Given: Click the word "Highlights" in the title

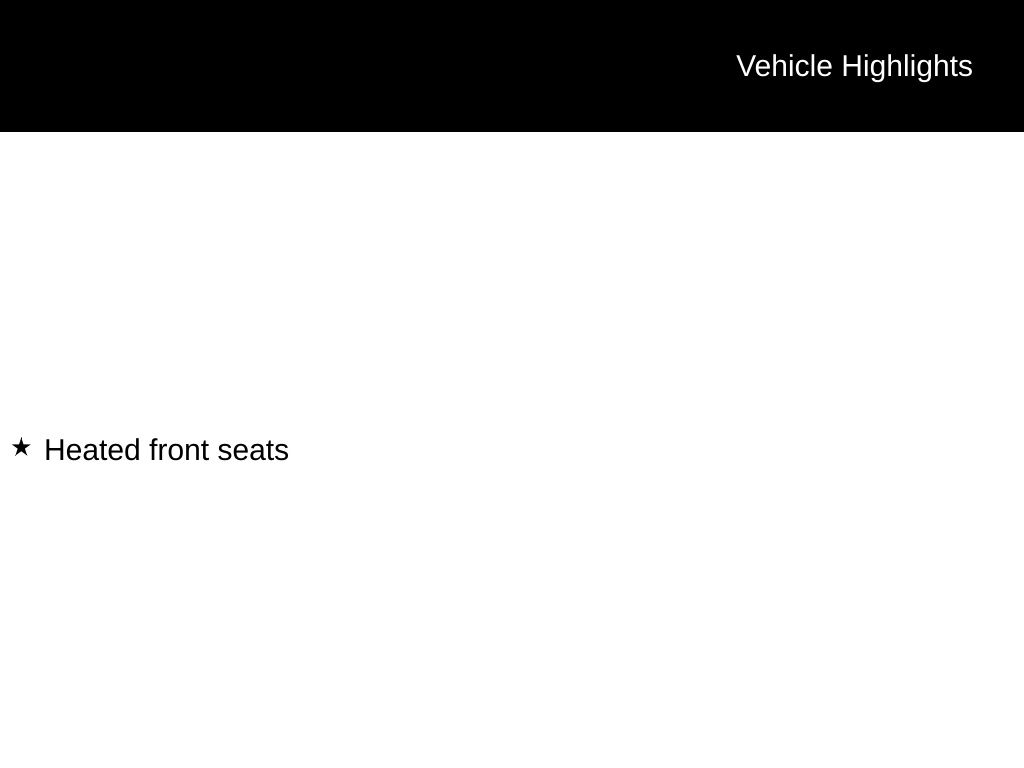Looking at the screenshot, I should tap(907, 66).
